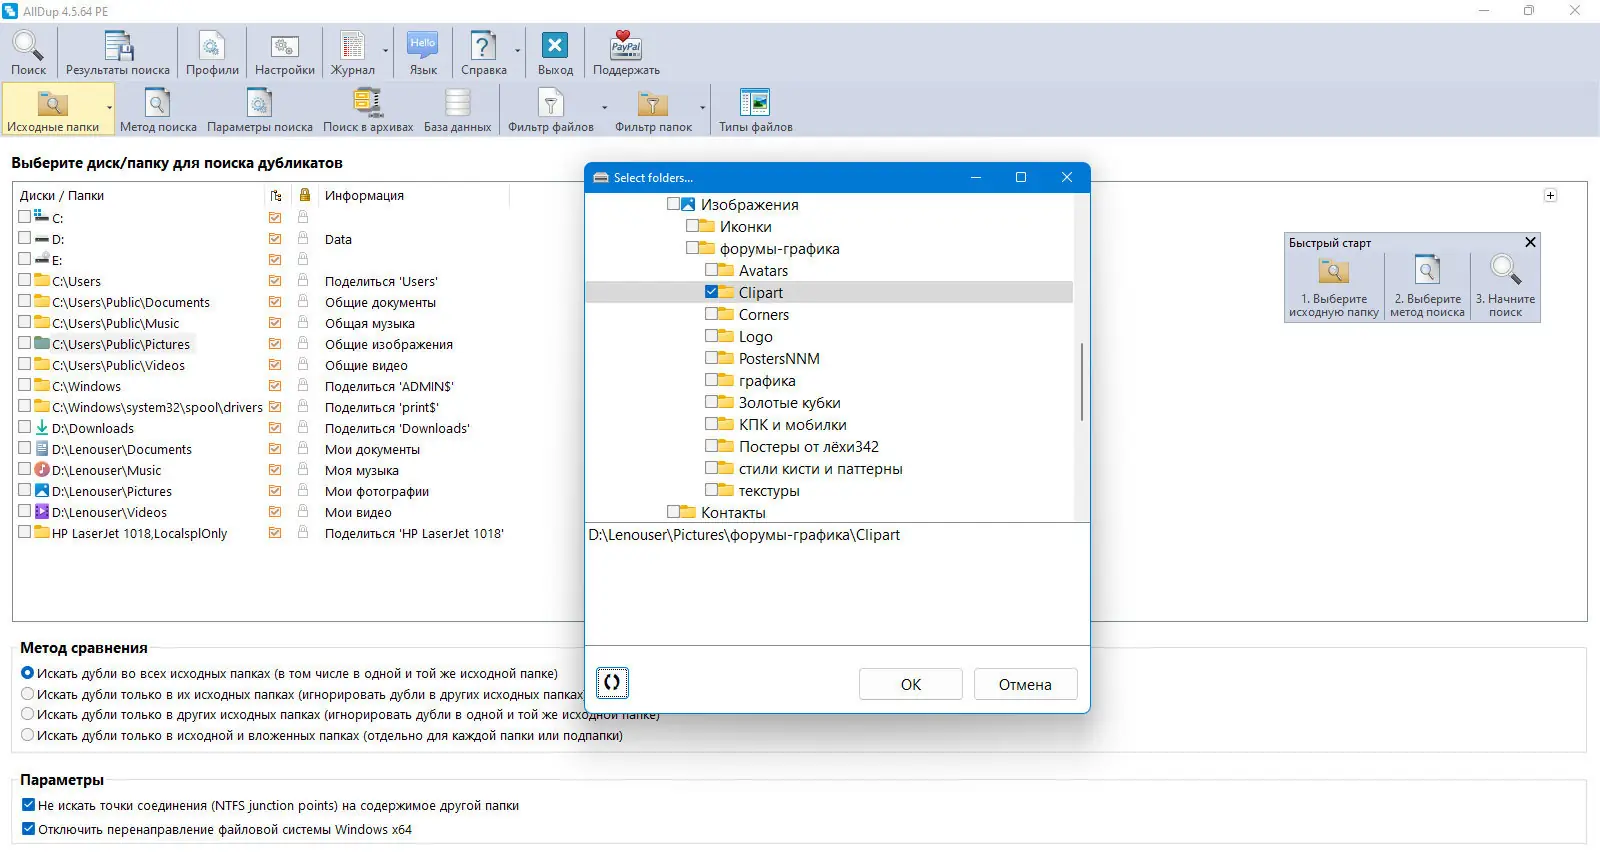Screen dimensions: 1600x860
Task: Open Результаты поиска in the toolbar
Action: coord(118,53)
